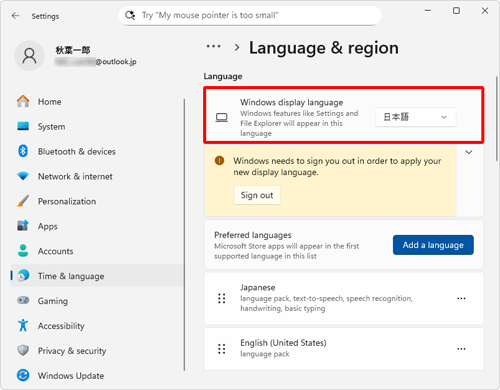Image resolution: width=500 pixels, height=390 pixels.
Task: Open the breadcrumb ellipsis menu
Action: [x=213, y=46]
